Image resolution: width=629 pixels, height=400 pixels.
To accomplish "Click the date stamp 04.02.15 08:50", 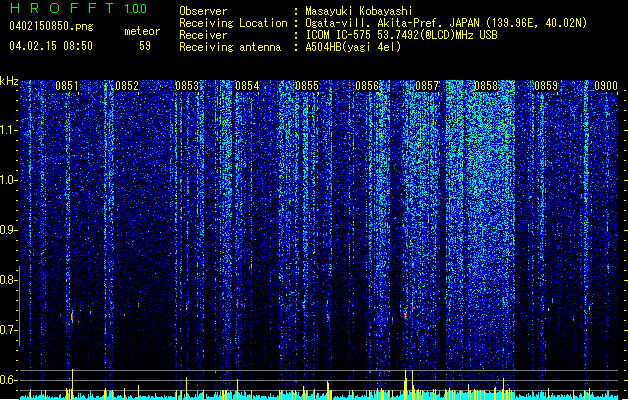I will [x=51, y=46].
